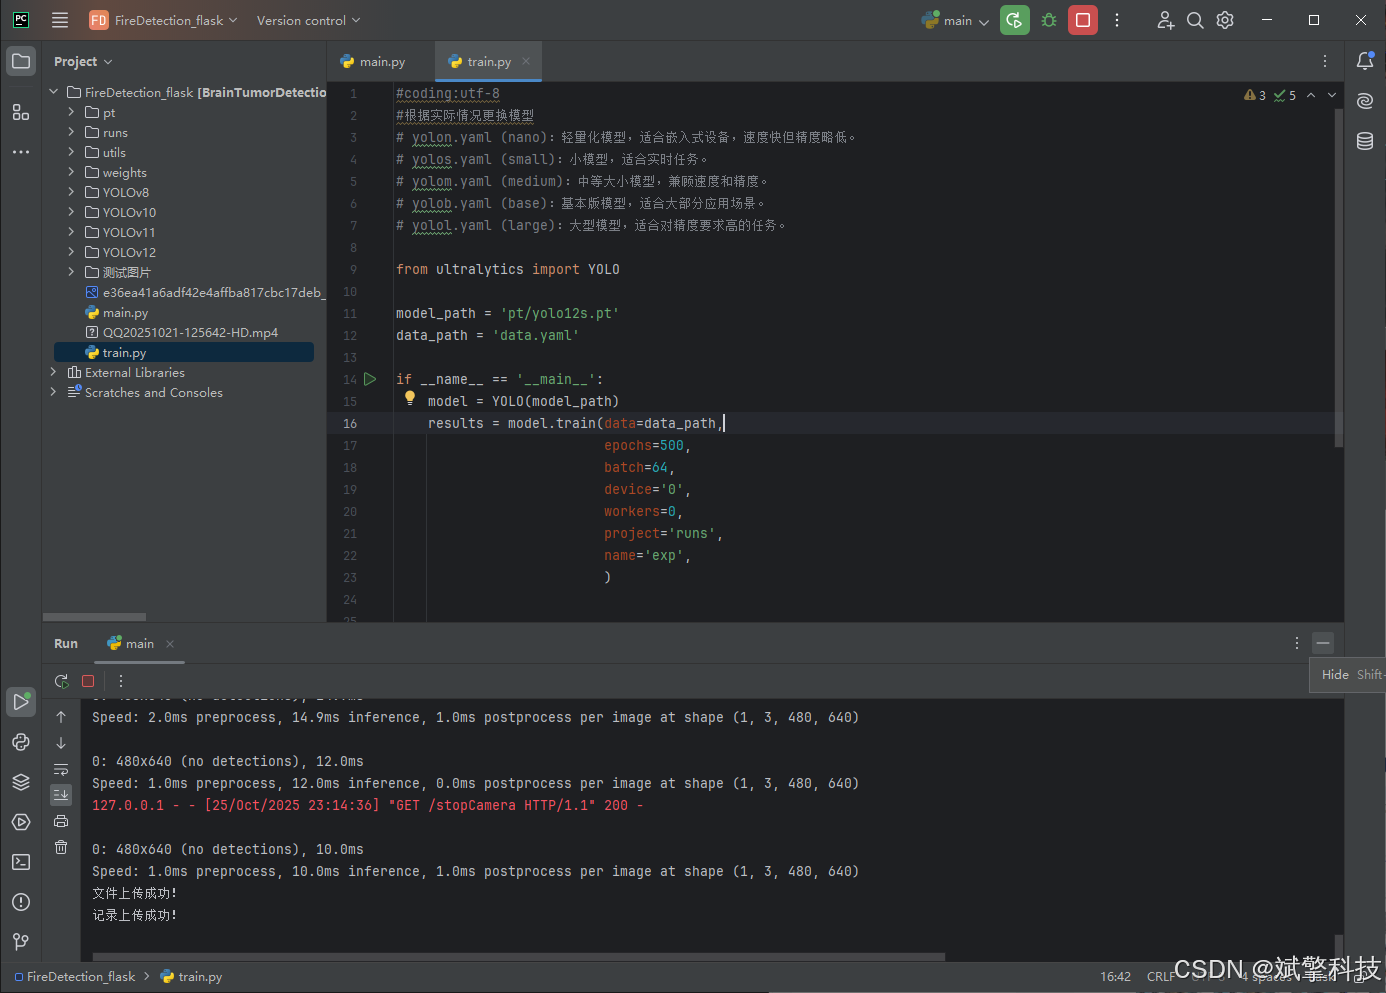Click the 16:42 cursor position indicator
Screen dimensions: 1386x993
1116,977
